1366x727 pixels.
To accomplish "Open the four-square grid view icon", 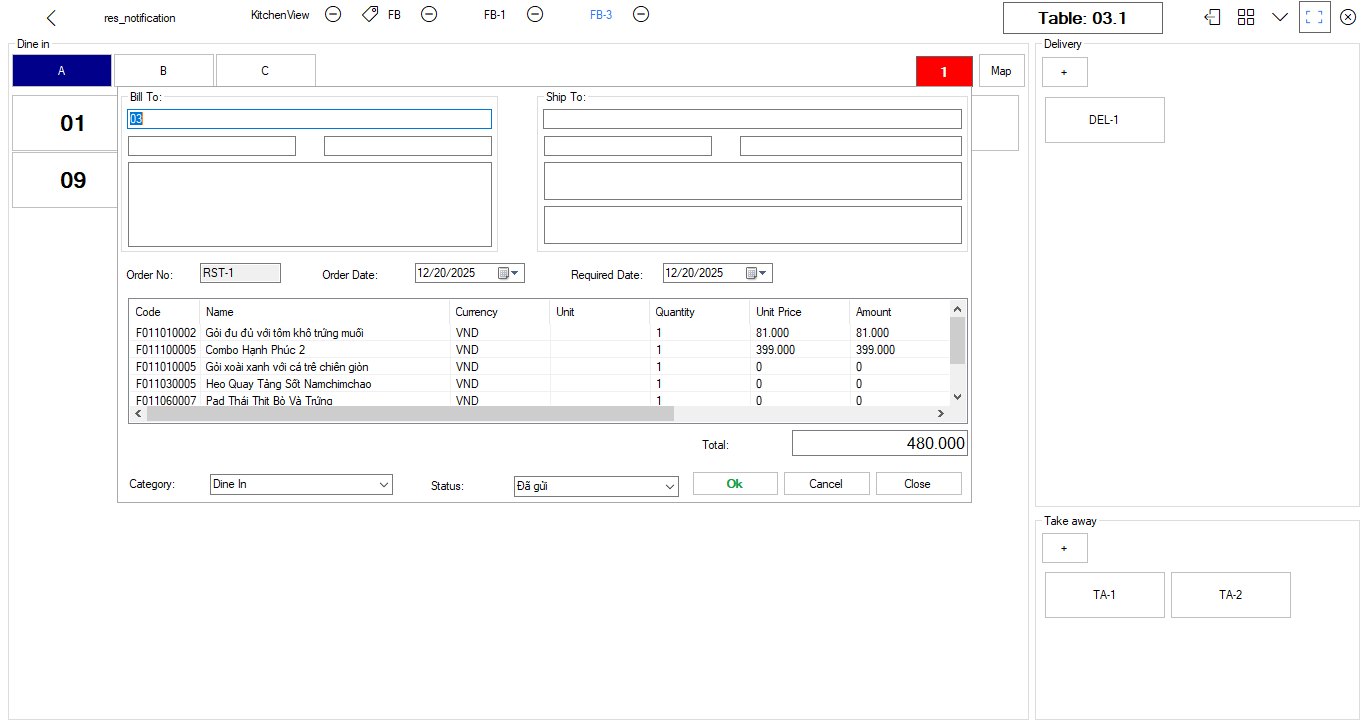I will tap(1246, 17).
